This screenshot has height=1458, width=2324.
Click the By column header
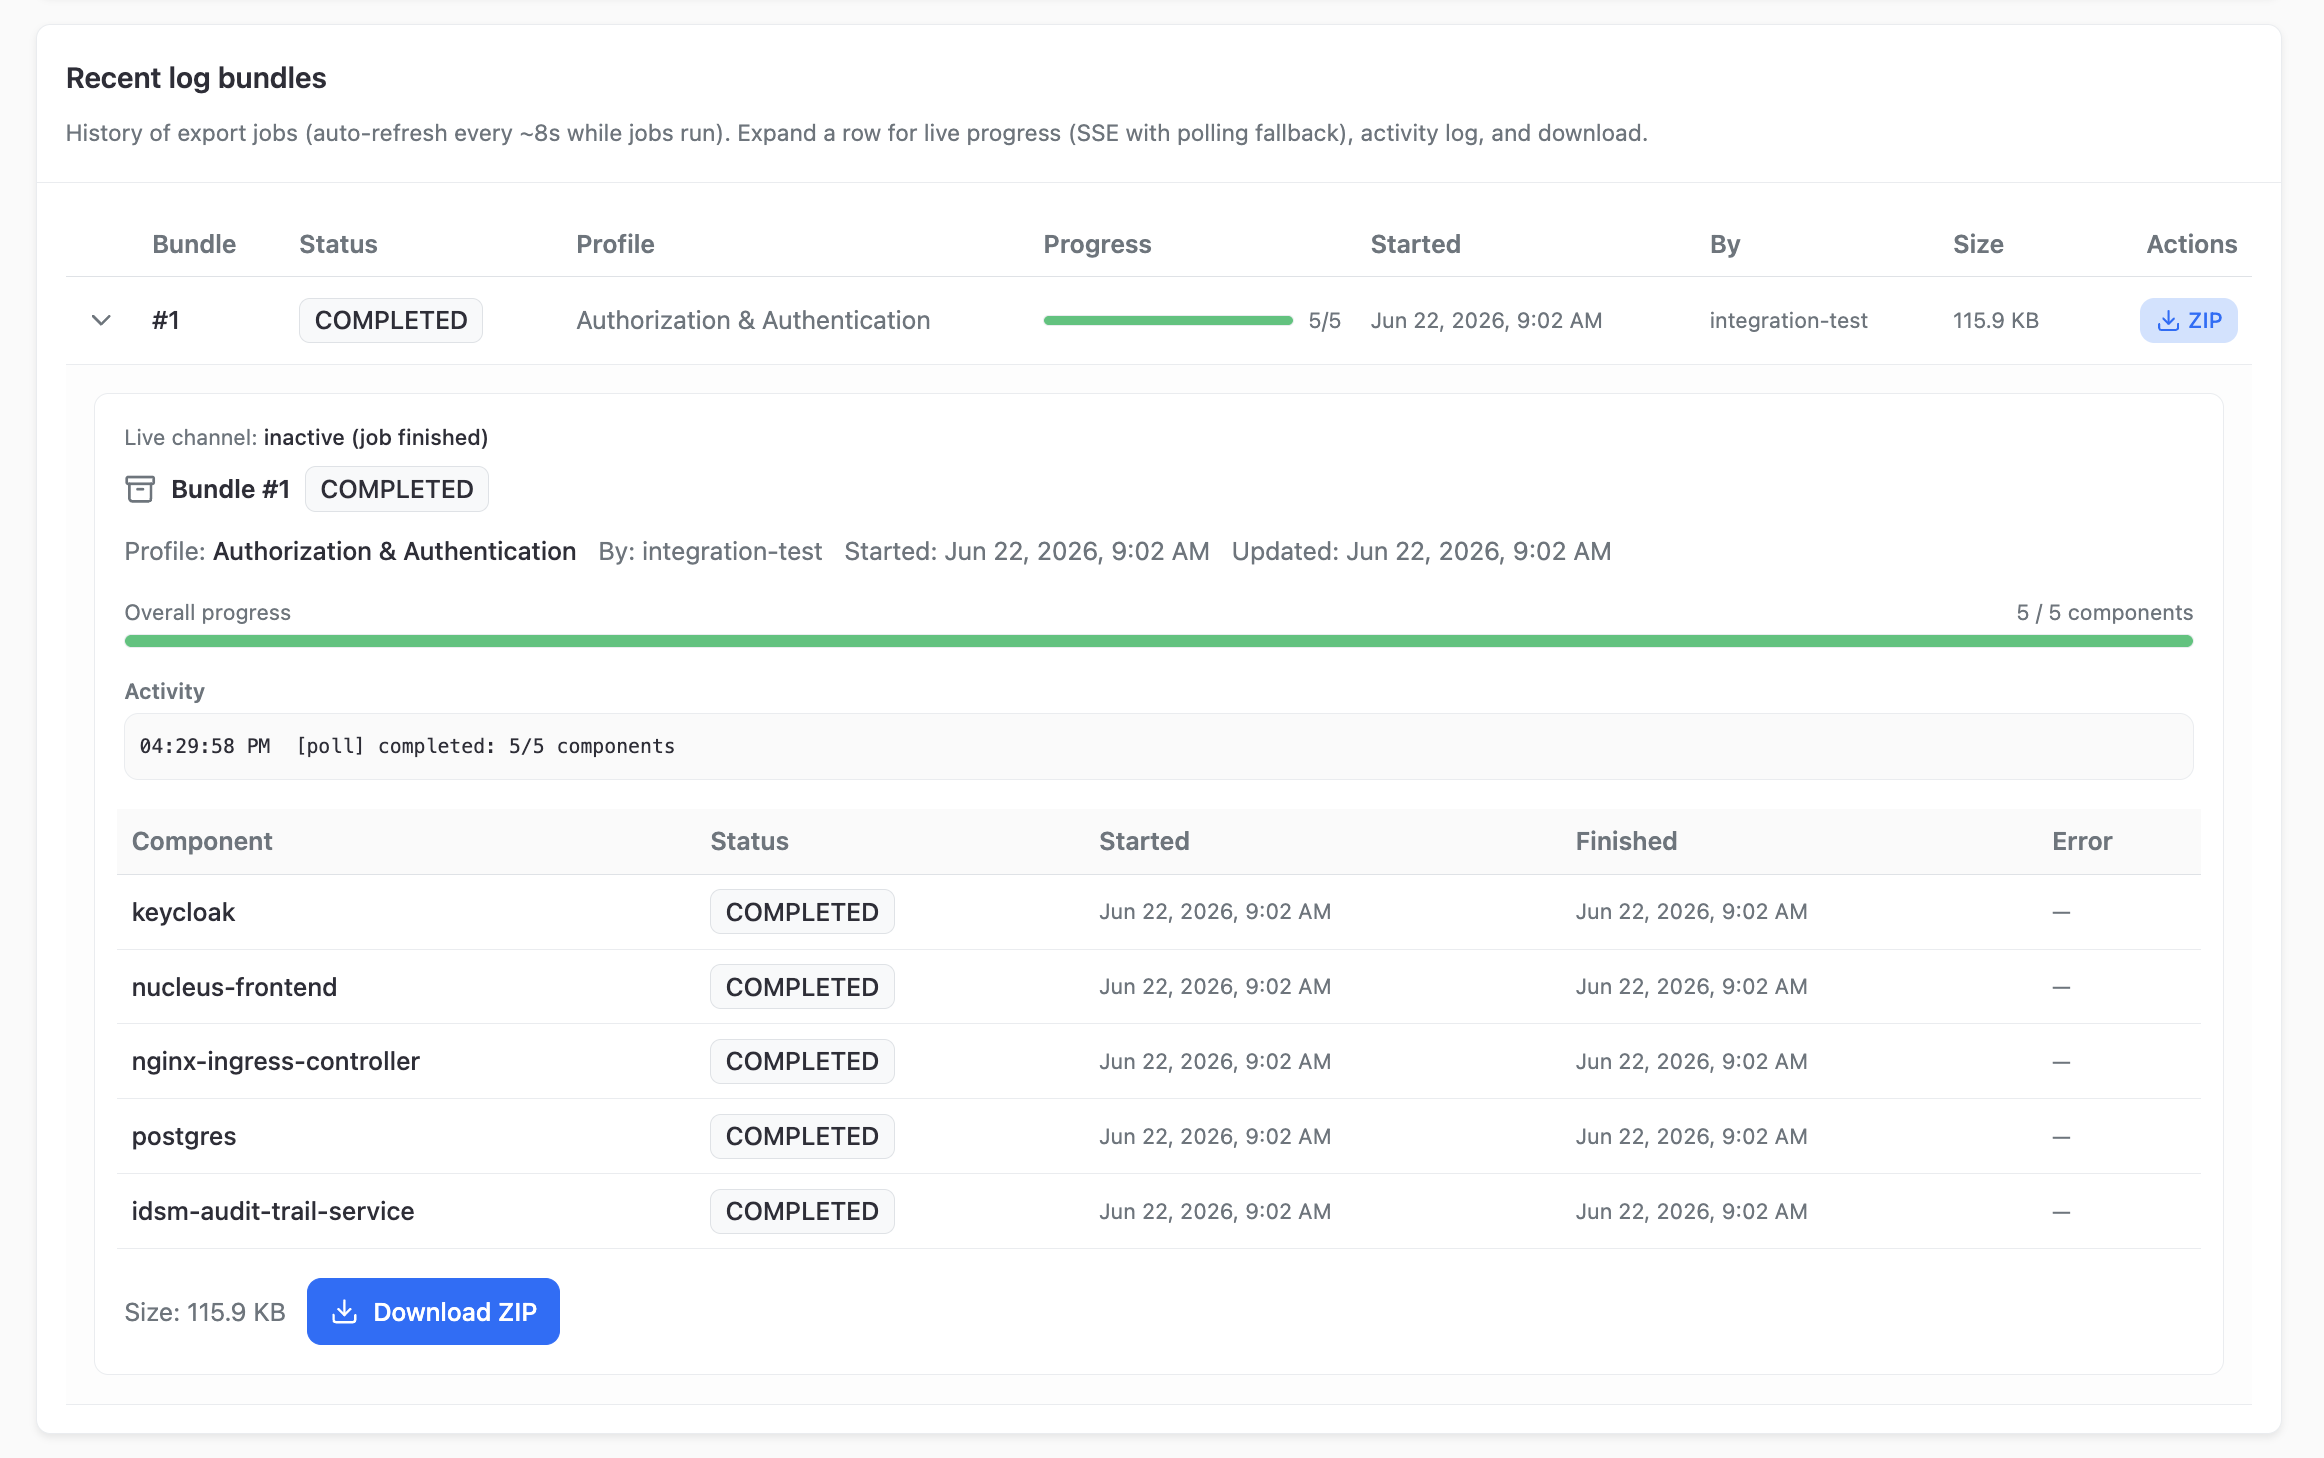1725,244
